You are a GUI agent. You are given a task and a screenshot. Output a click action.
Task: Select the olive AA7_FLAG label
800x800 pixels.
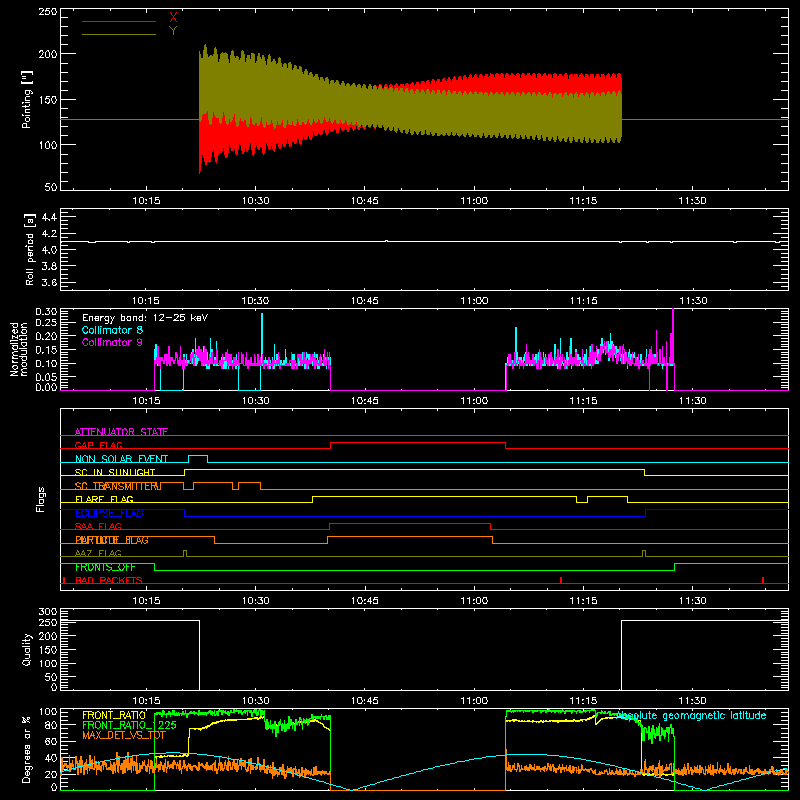98,554
